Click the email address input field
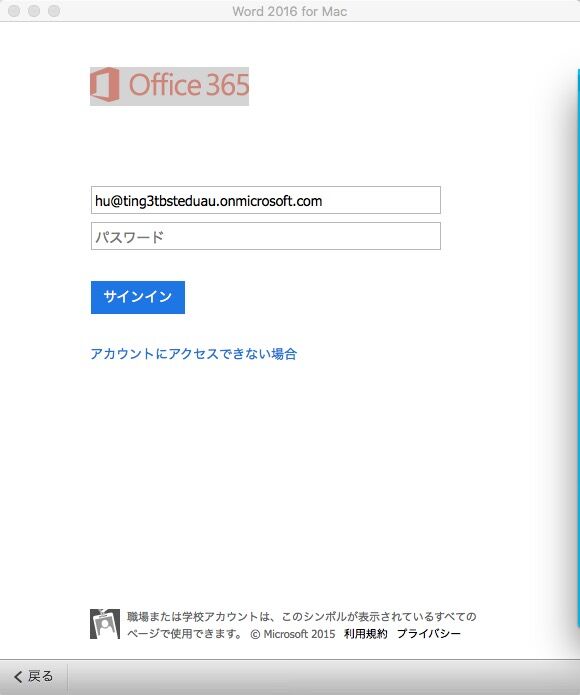Screen dimensions: 580x695 point(265,200)
